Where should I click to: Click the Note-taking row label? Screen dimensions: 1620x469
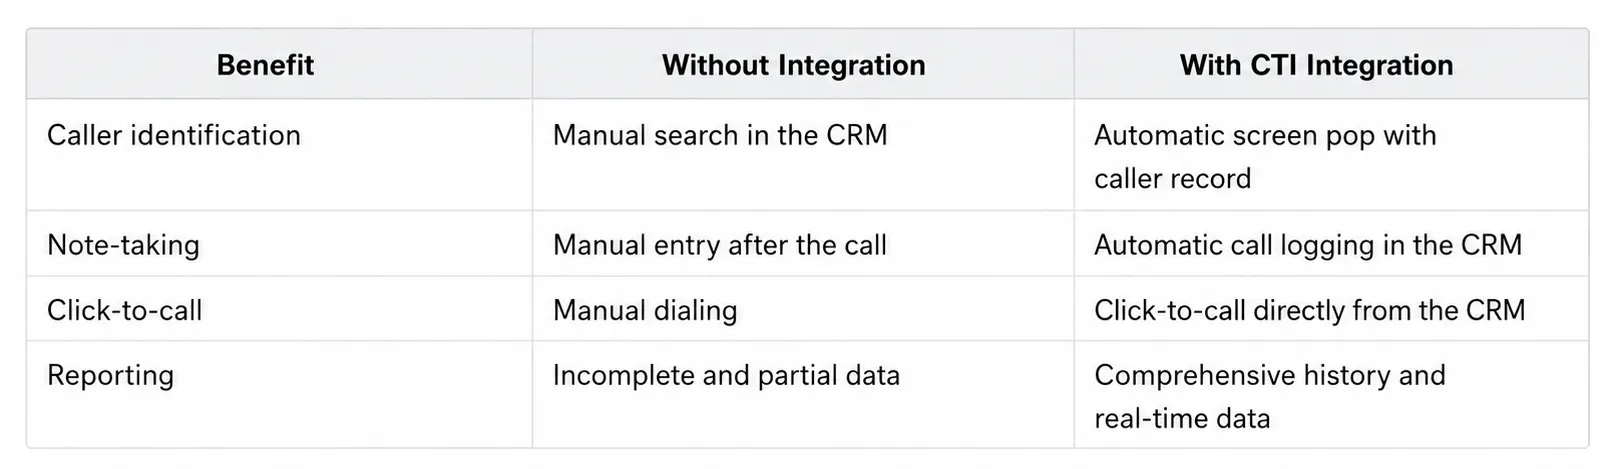coord(123,245)
